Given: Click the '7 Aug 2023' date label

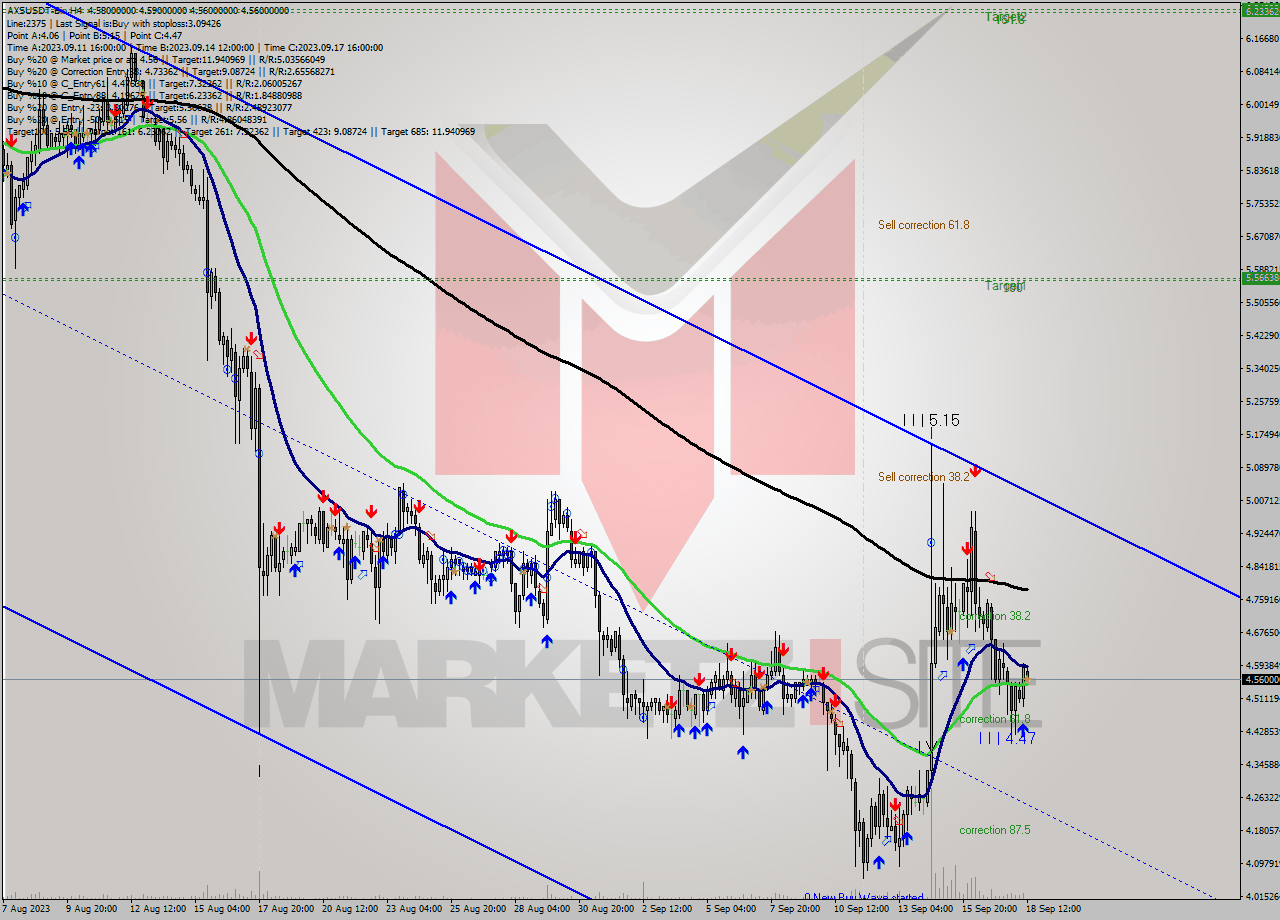Looking at the screenshot, I should (x=27, y=909).
